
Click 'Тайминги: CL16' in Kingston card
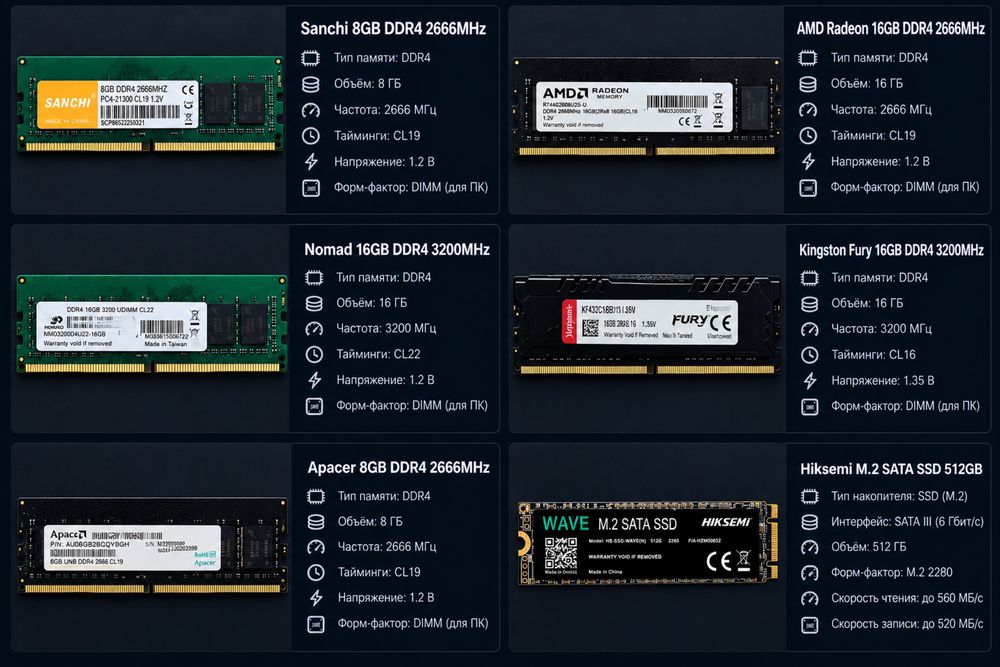tap(873, 355)
